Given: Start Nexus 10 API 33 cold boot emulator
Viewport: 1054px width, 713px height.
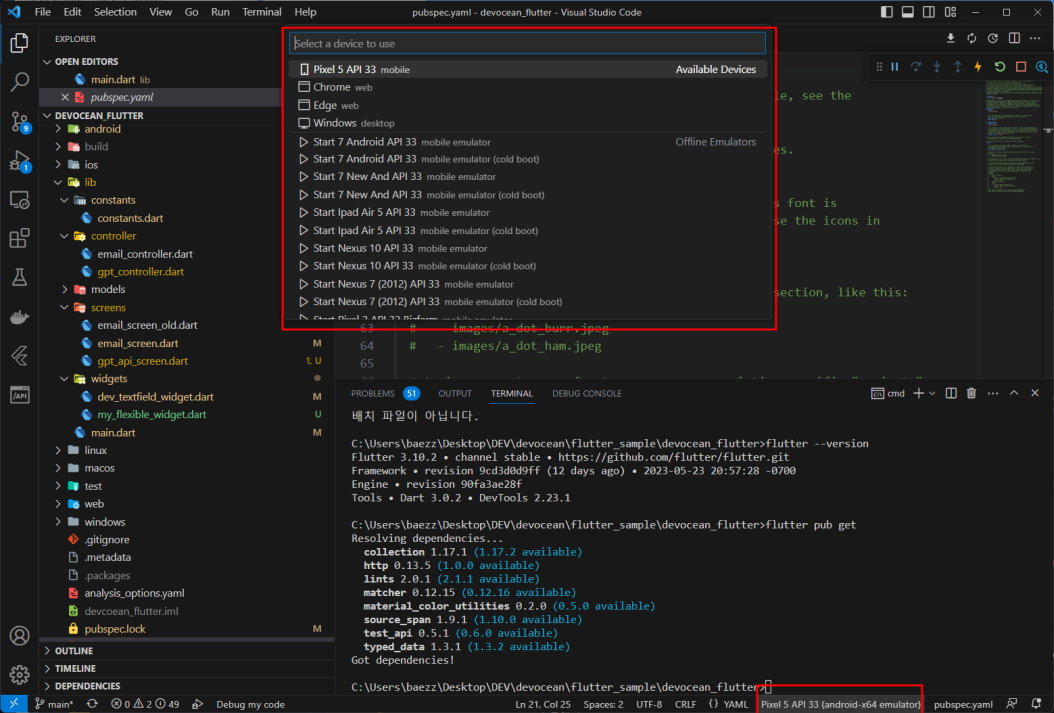Looking at the screenshot, I should pyautogui.click(x=527, y=266).
